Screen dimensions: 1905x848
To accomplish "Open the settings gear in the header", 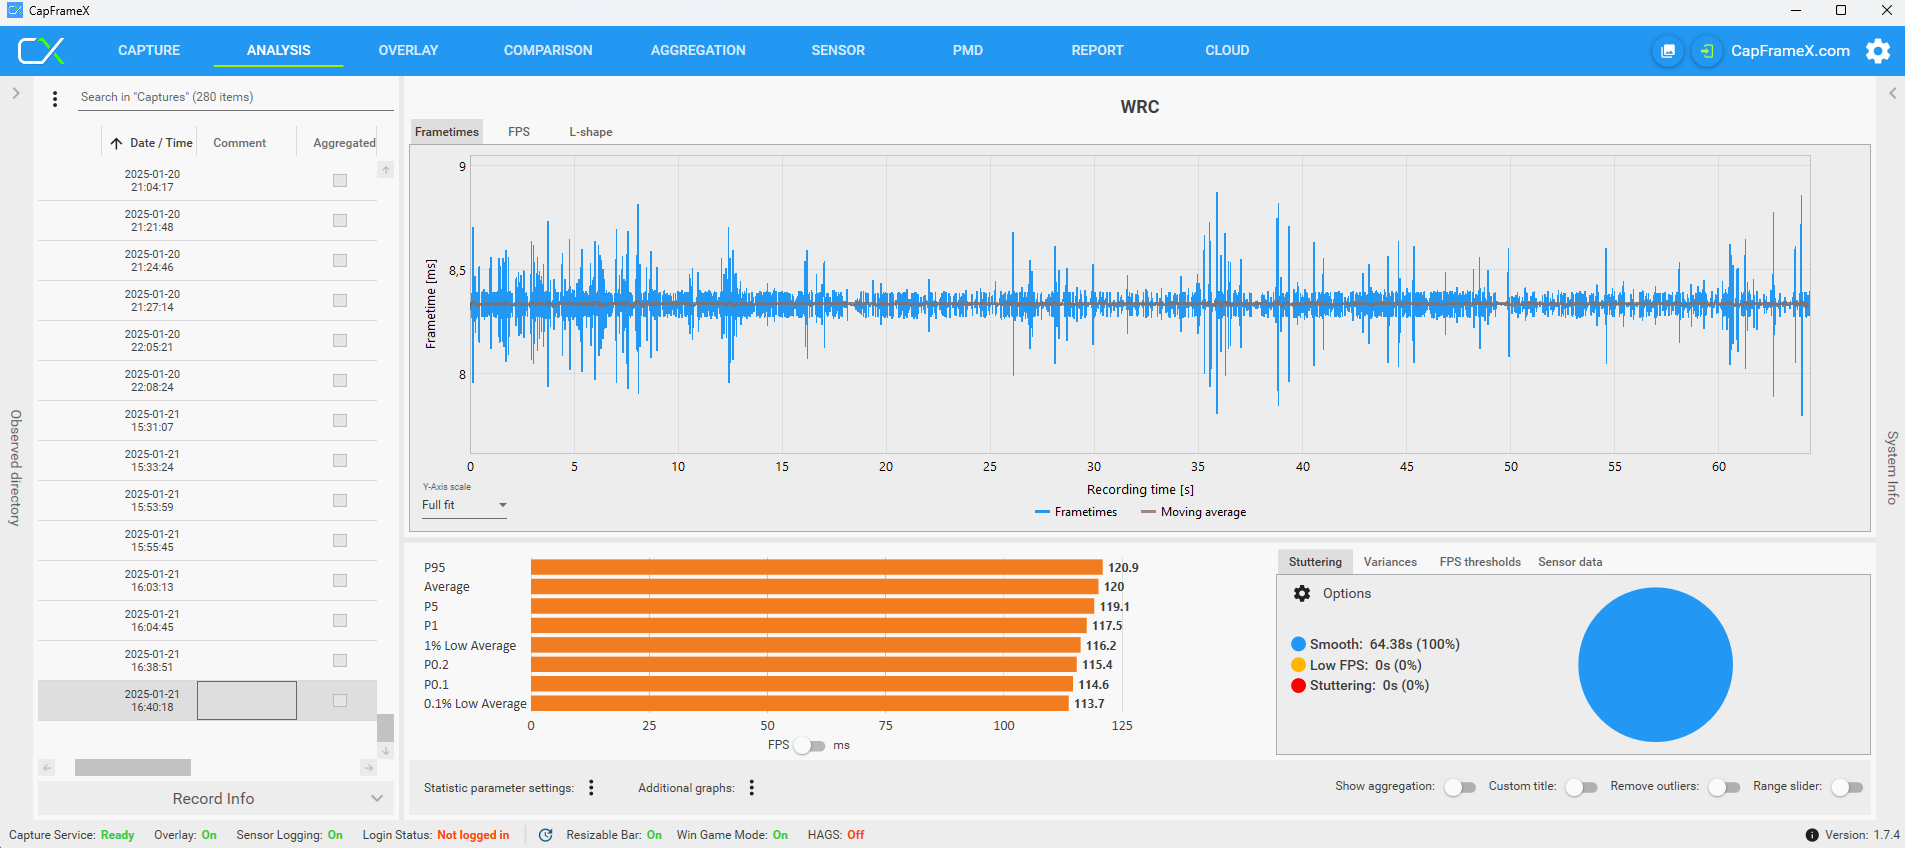I will (x=1878, y=51).
